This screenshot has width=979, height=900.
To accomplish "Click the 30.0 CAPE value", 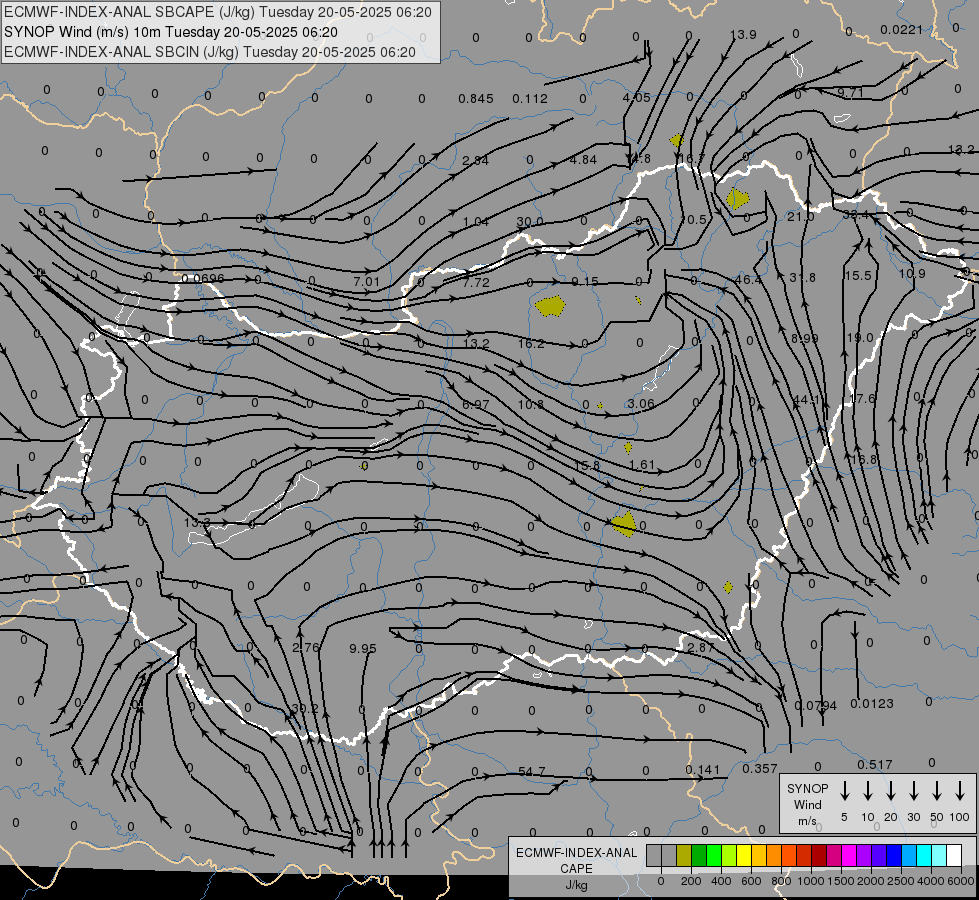I will tap(530, 222).
